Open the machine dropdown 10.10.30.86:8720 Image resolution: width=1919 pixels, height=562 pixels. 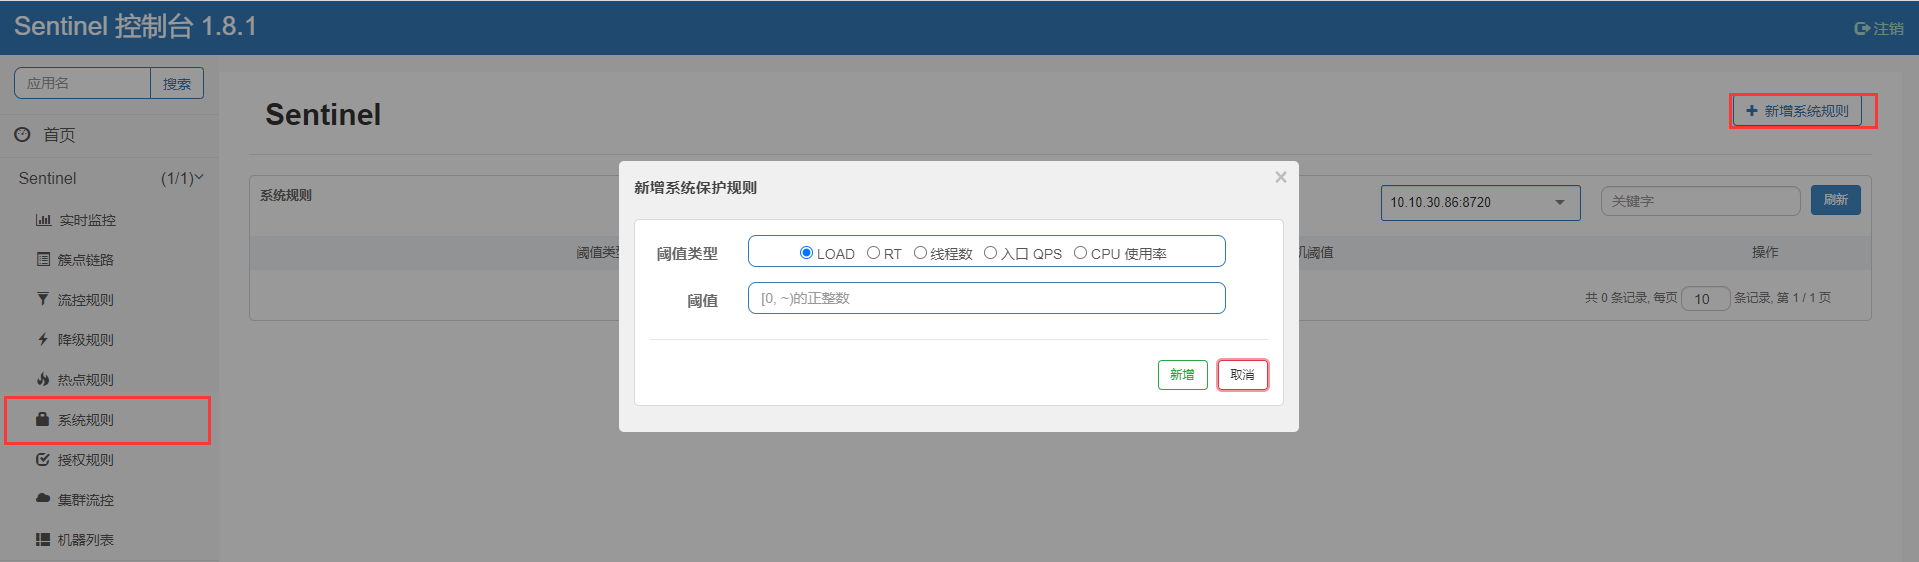(1480, 202)
